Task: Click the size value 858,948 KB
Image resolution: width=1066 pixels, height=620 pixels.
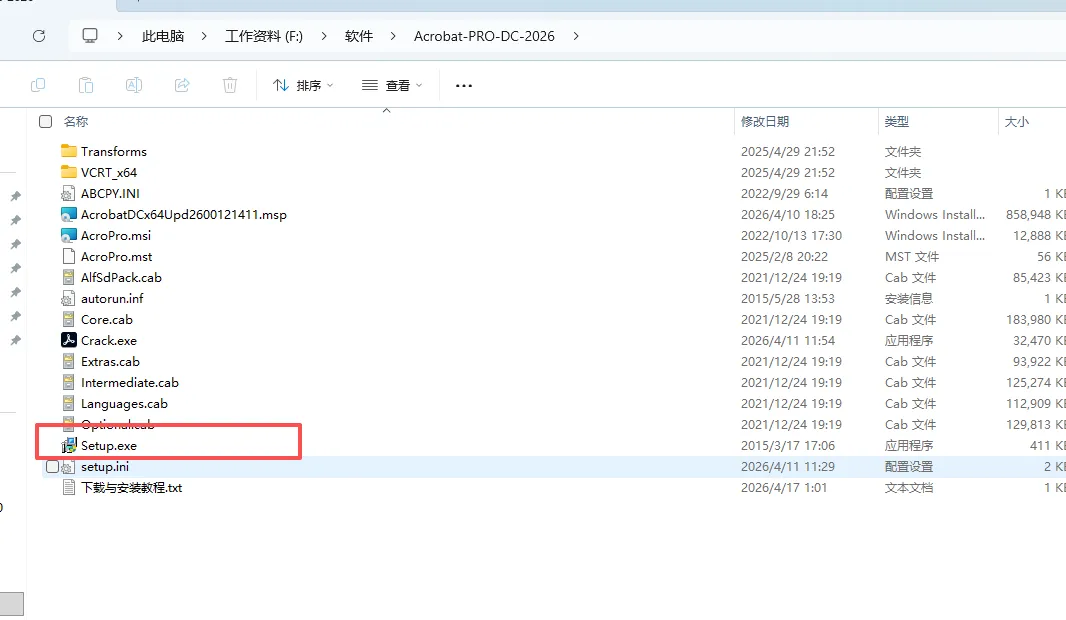Action: (1035, 214)
